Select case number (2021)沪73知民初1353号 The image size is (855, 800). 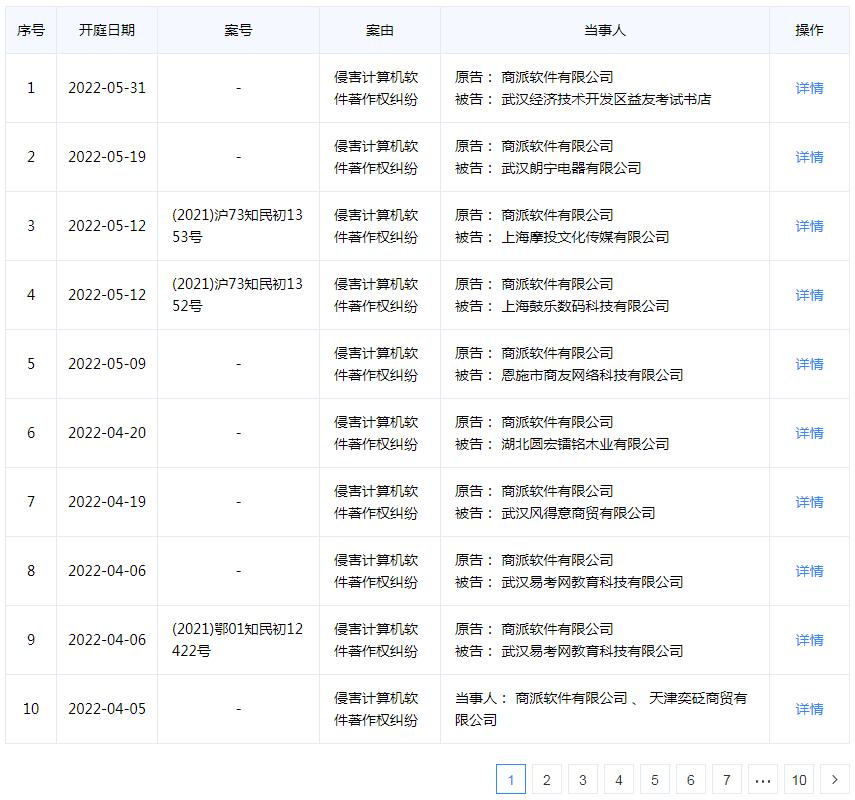(237, 226)
